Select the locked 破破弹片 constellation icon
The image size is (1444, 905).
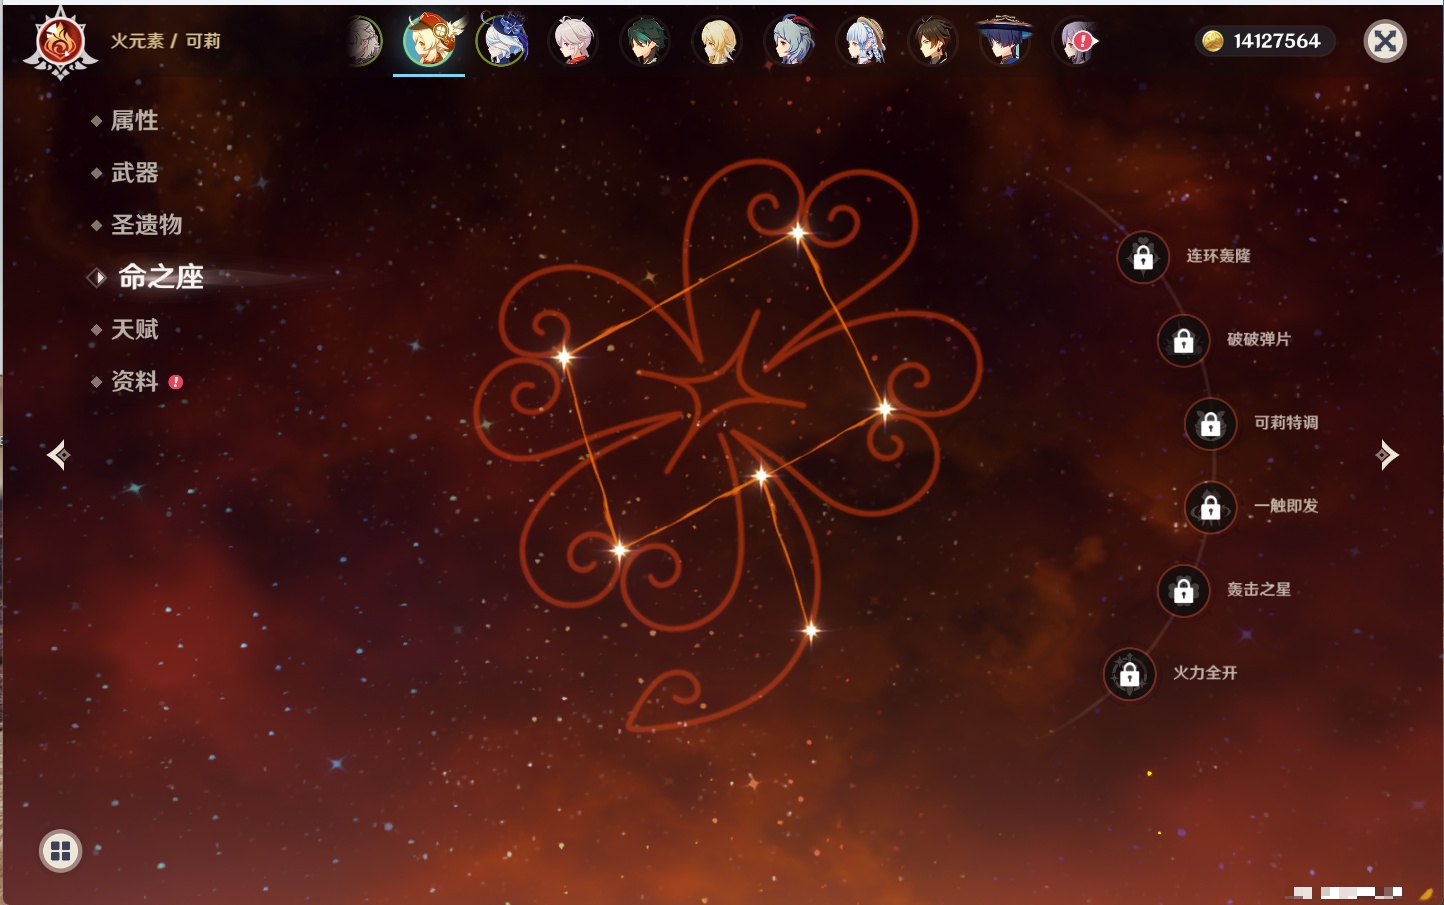pos(1183,341)
